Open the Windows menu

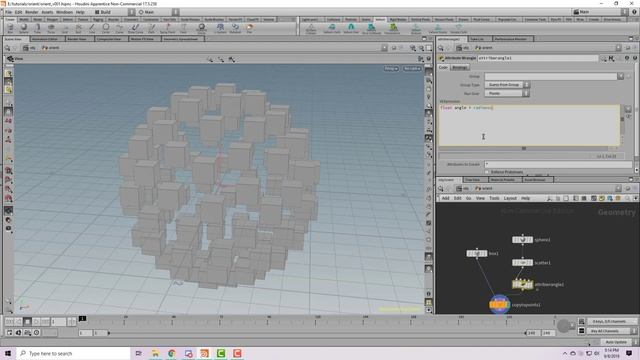(x=64, y=12)
